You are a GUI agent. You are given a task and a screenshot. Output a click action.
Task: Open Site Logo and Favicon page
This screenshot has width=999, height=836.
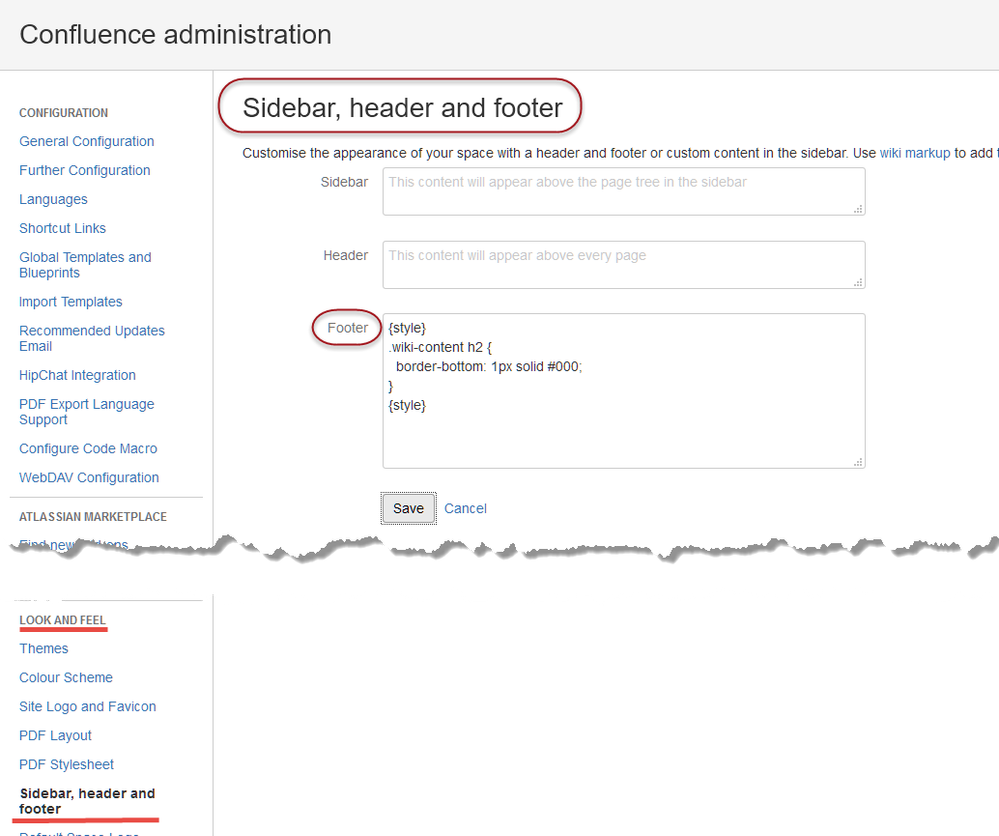[x=87, y=707]
